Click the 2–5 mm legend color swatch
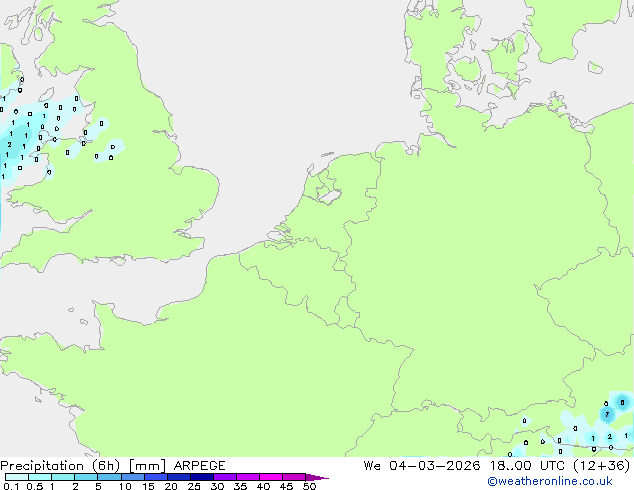This screenshot has height=490, width=634. [x=86, y=477]
